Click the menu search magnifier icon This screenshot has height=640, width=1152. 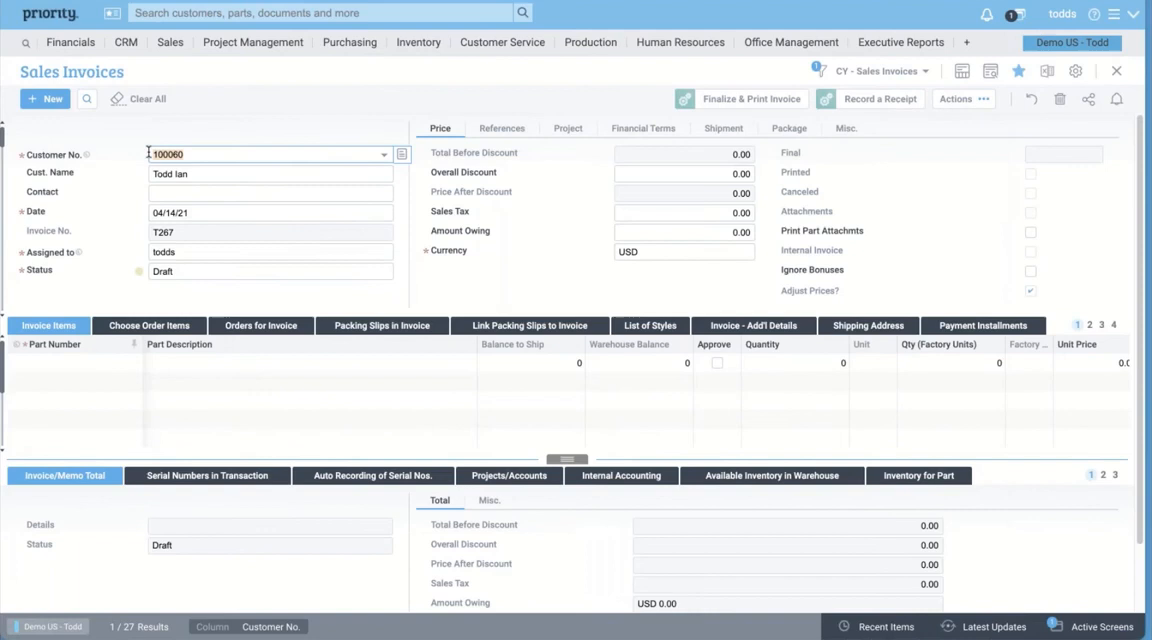pos(26,43)
